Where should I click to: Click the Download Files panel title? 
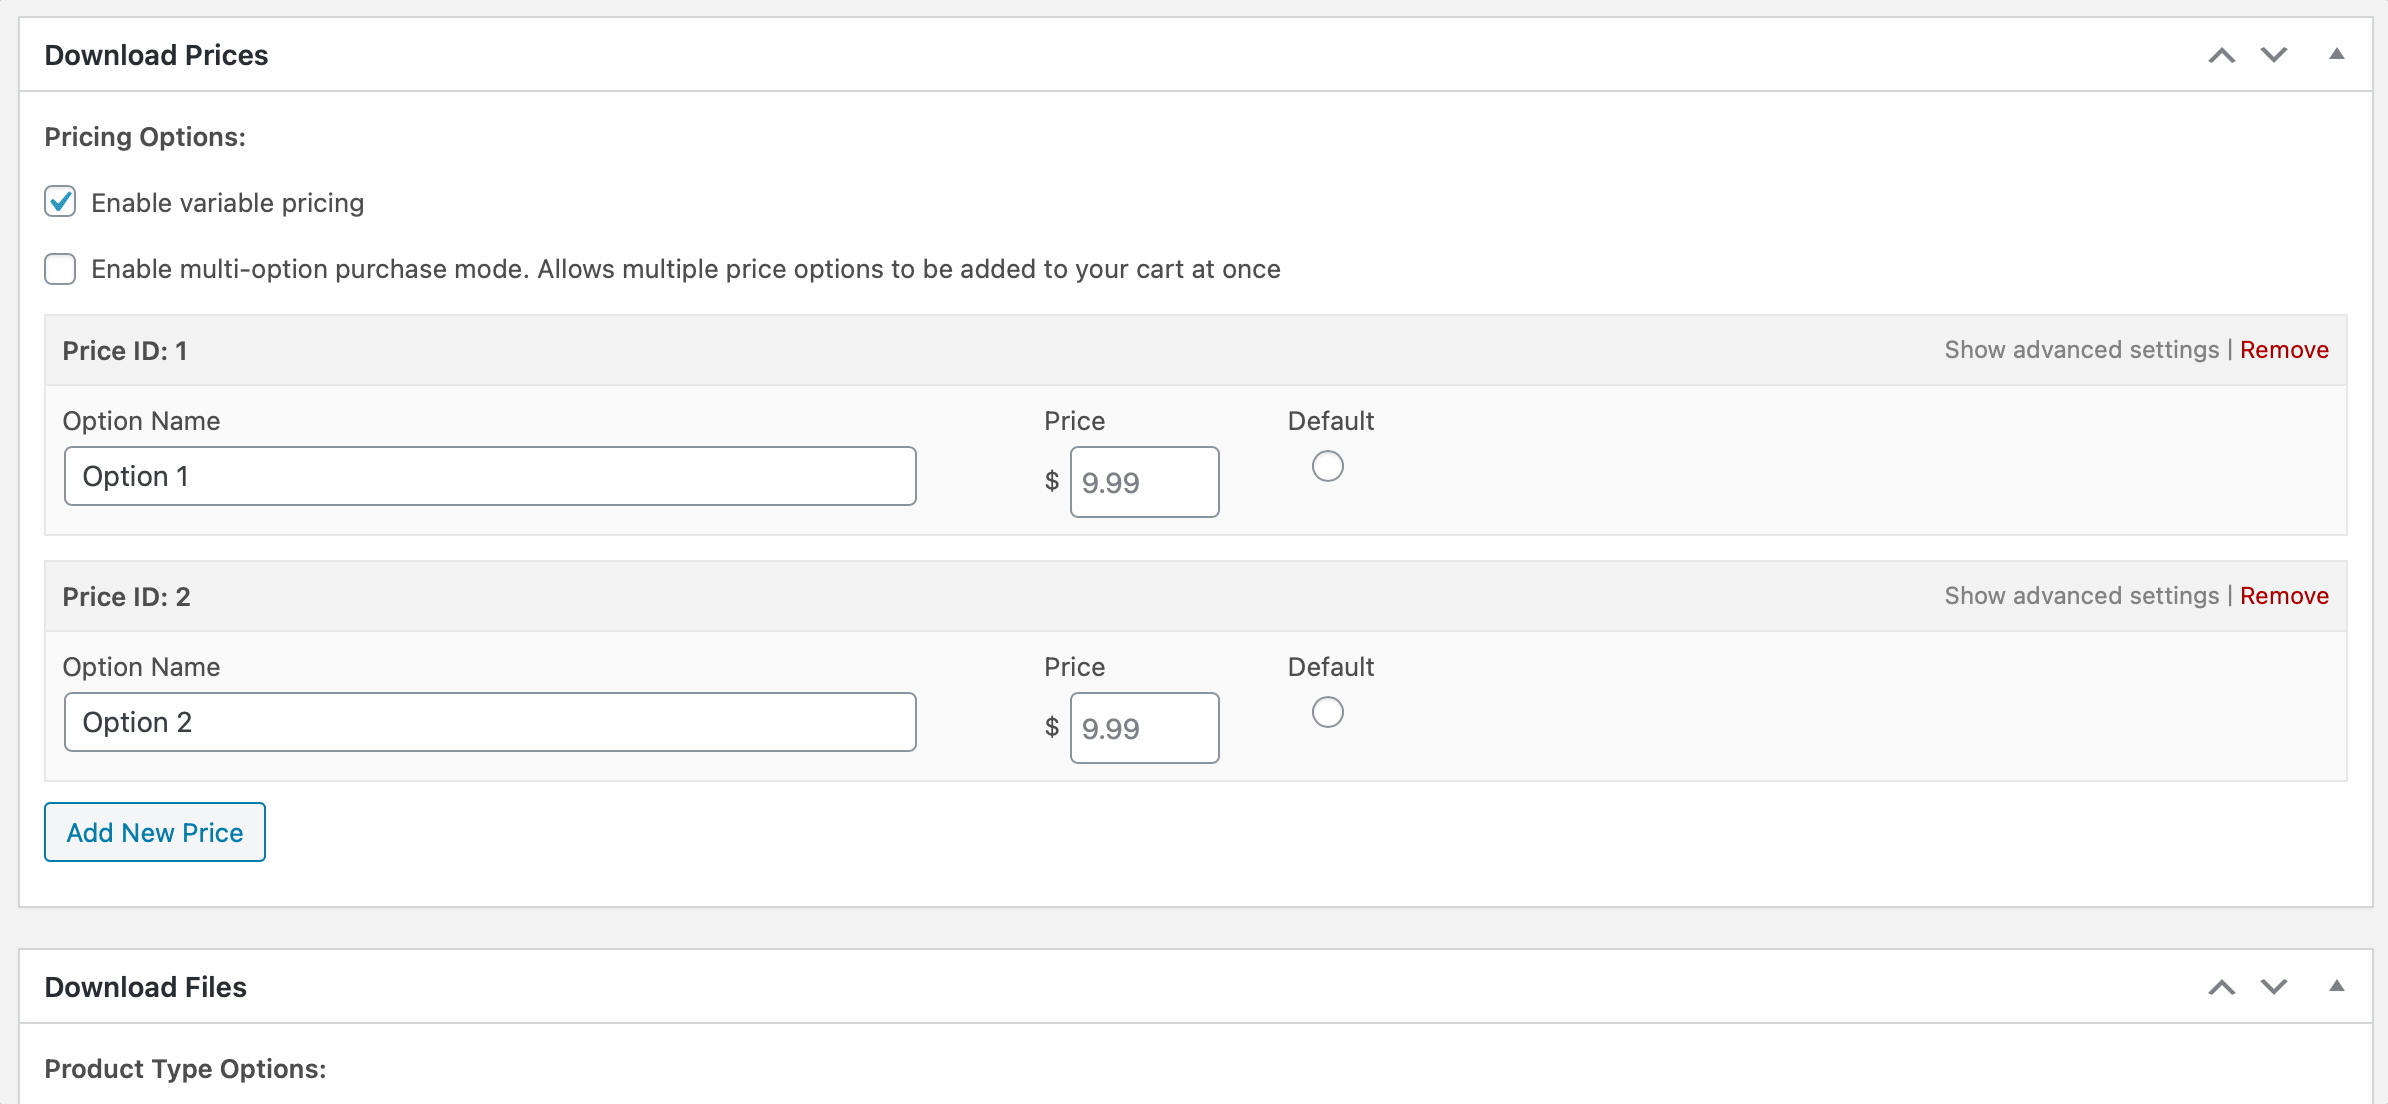pyautogui.click(x=145, y=987)
